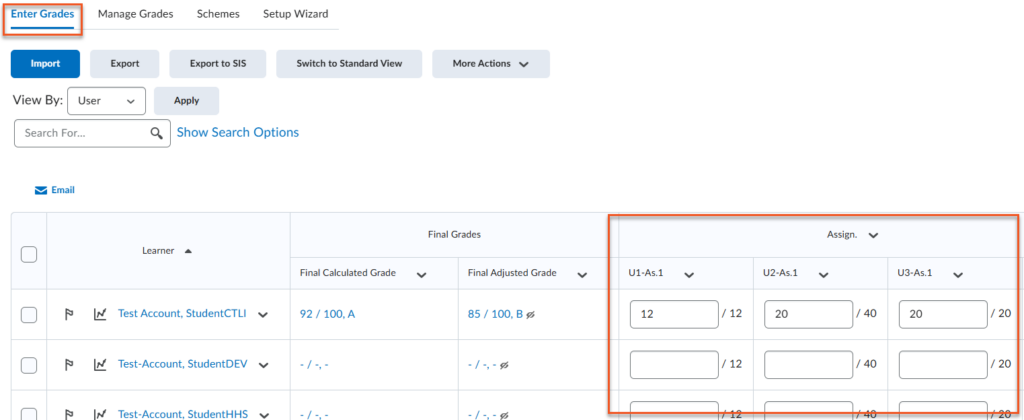This screenshot has width=1024, height=420.
Task: Open progress chart icon for StudentCTLI
Action: 100,314
